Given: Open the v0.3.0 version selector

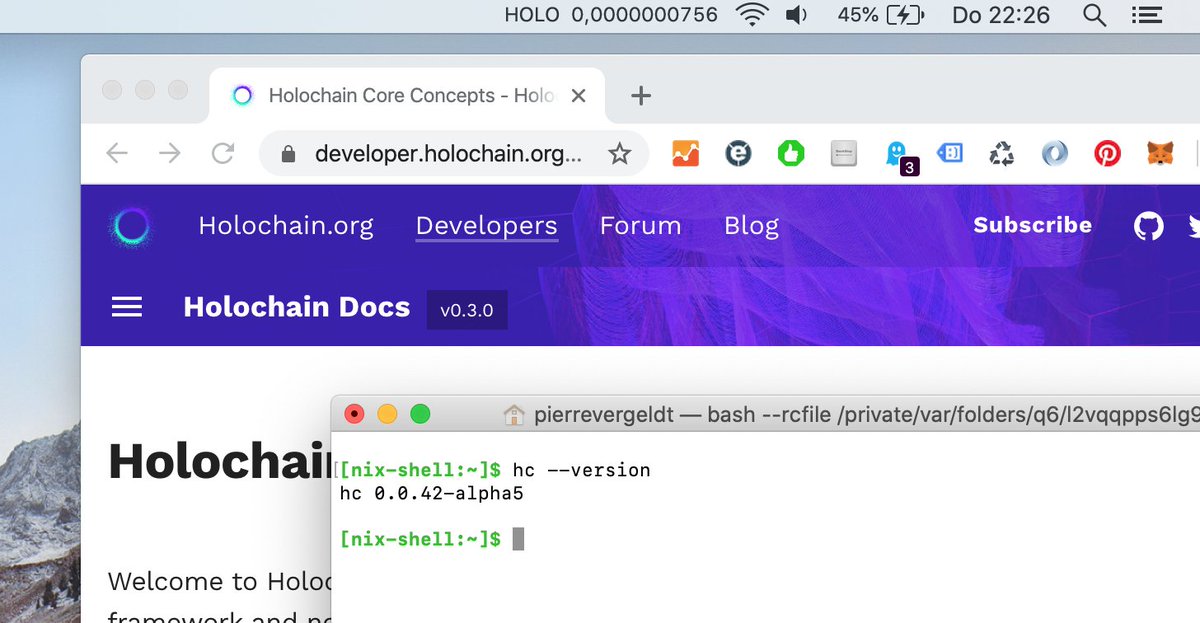Looking at the screenshot, I should [x=467, y=310].
